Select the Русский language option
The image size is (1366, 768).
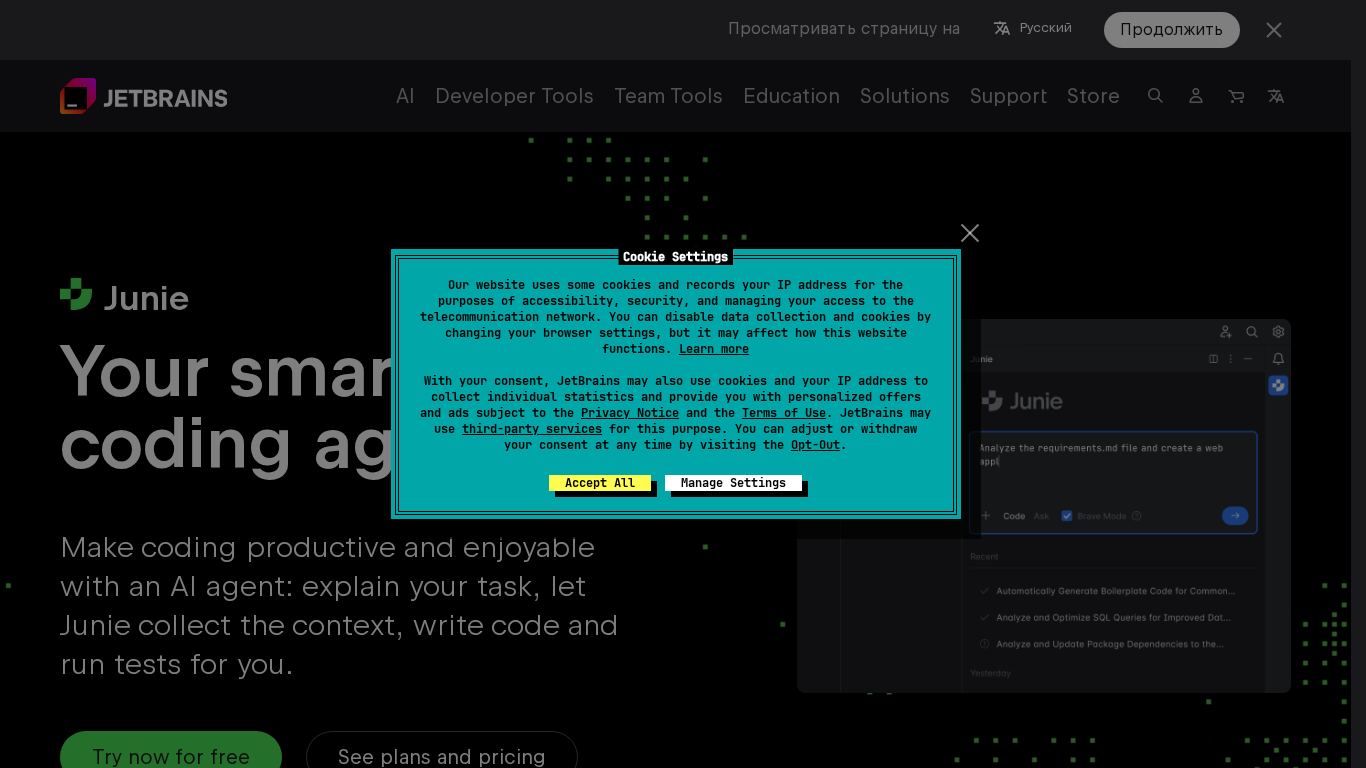point(1046,28)
